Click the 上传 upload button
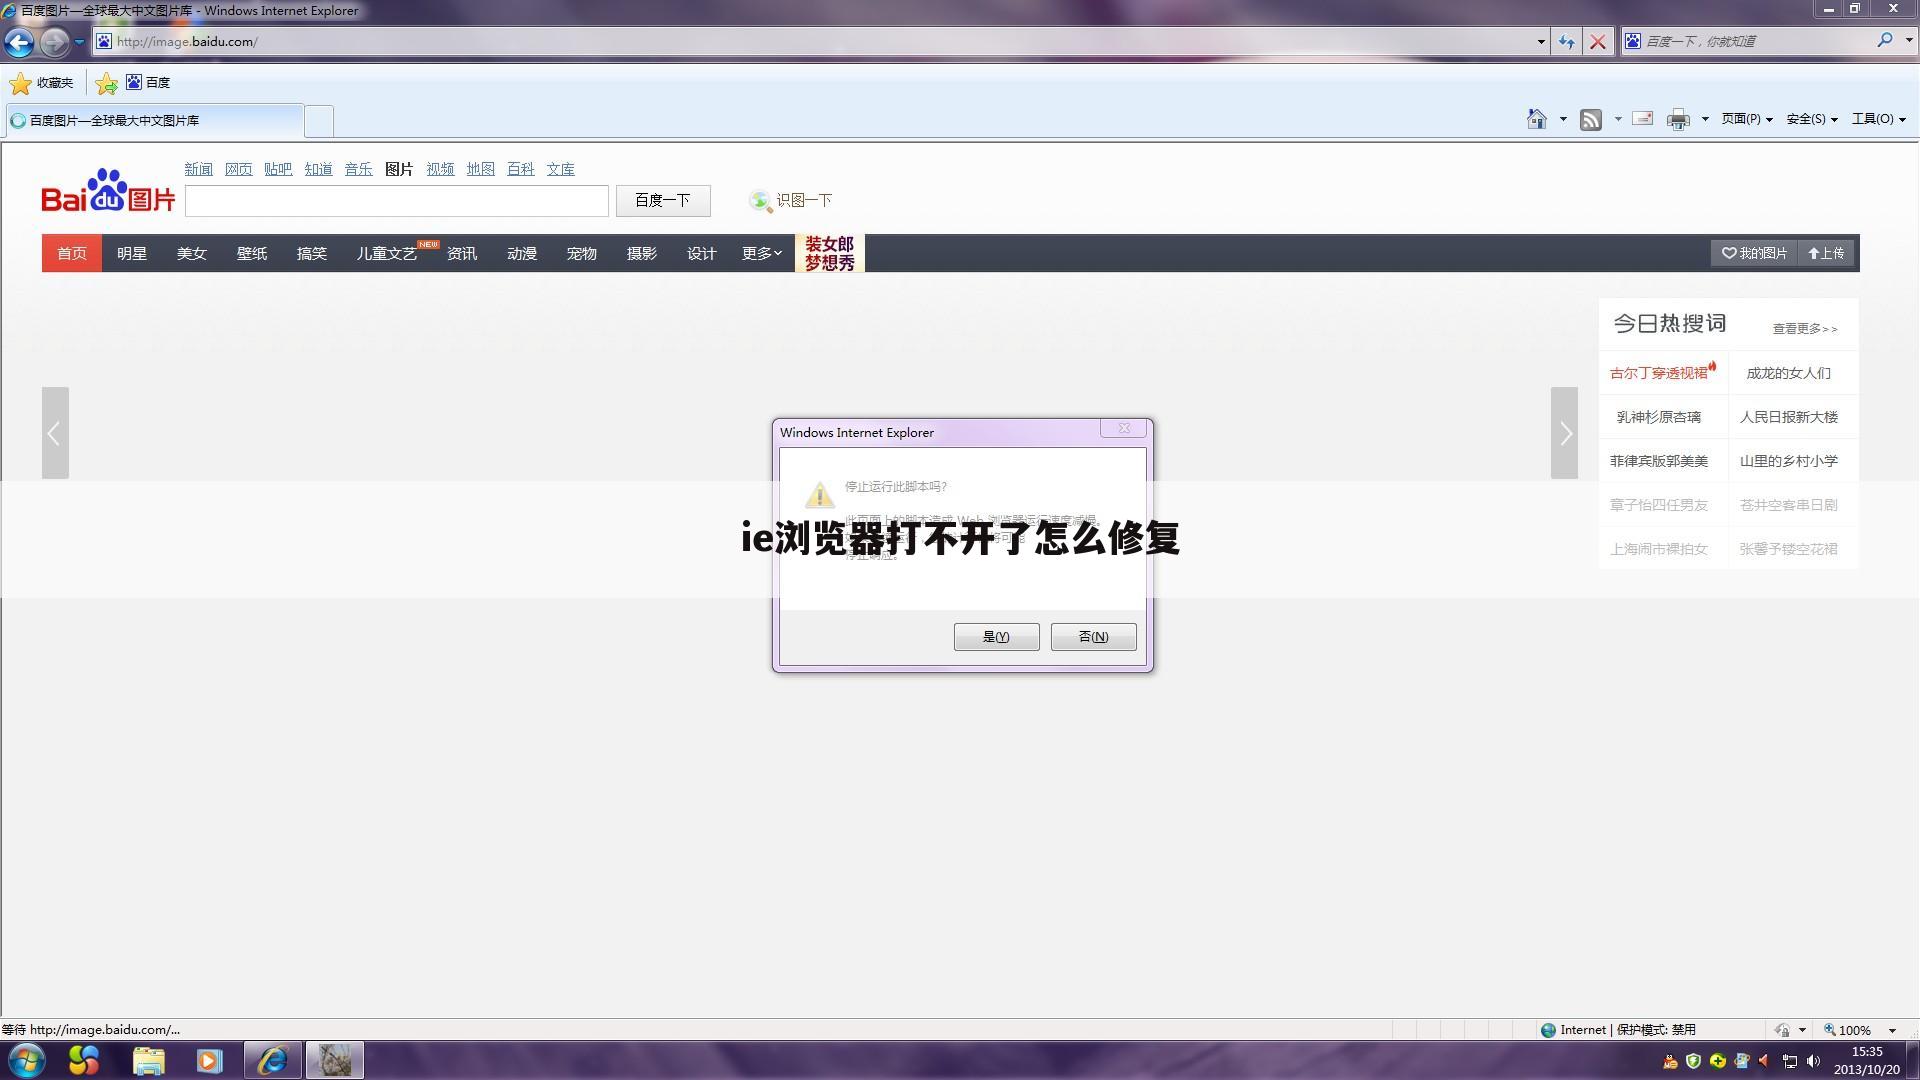 pos(1826,253)
